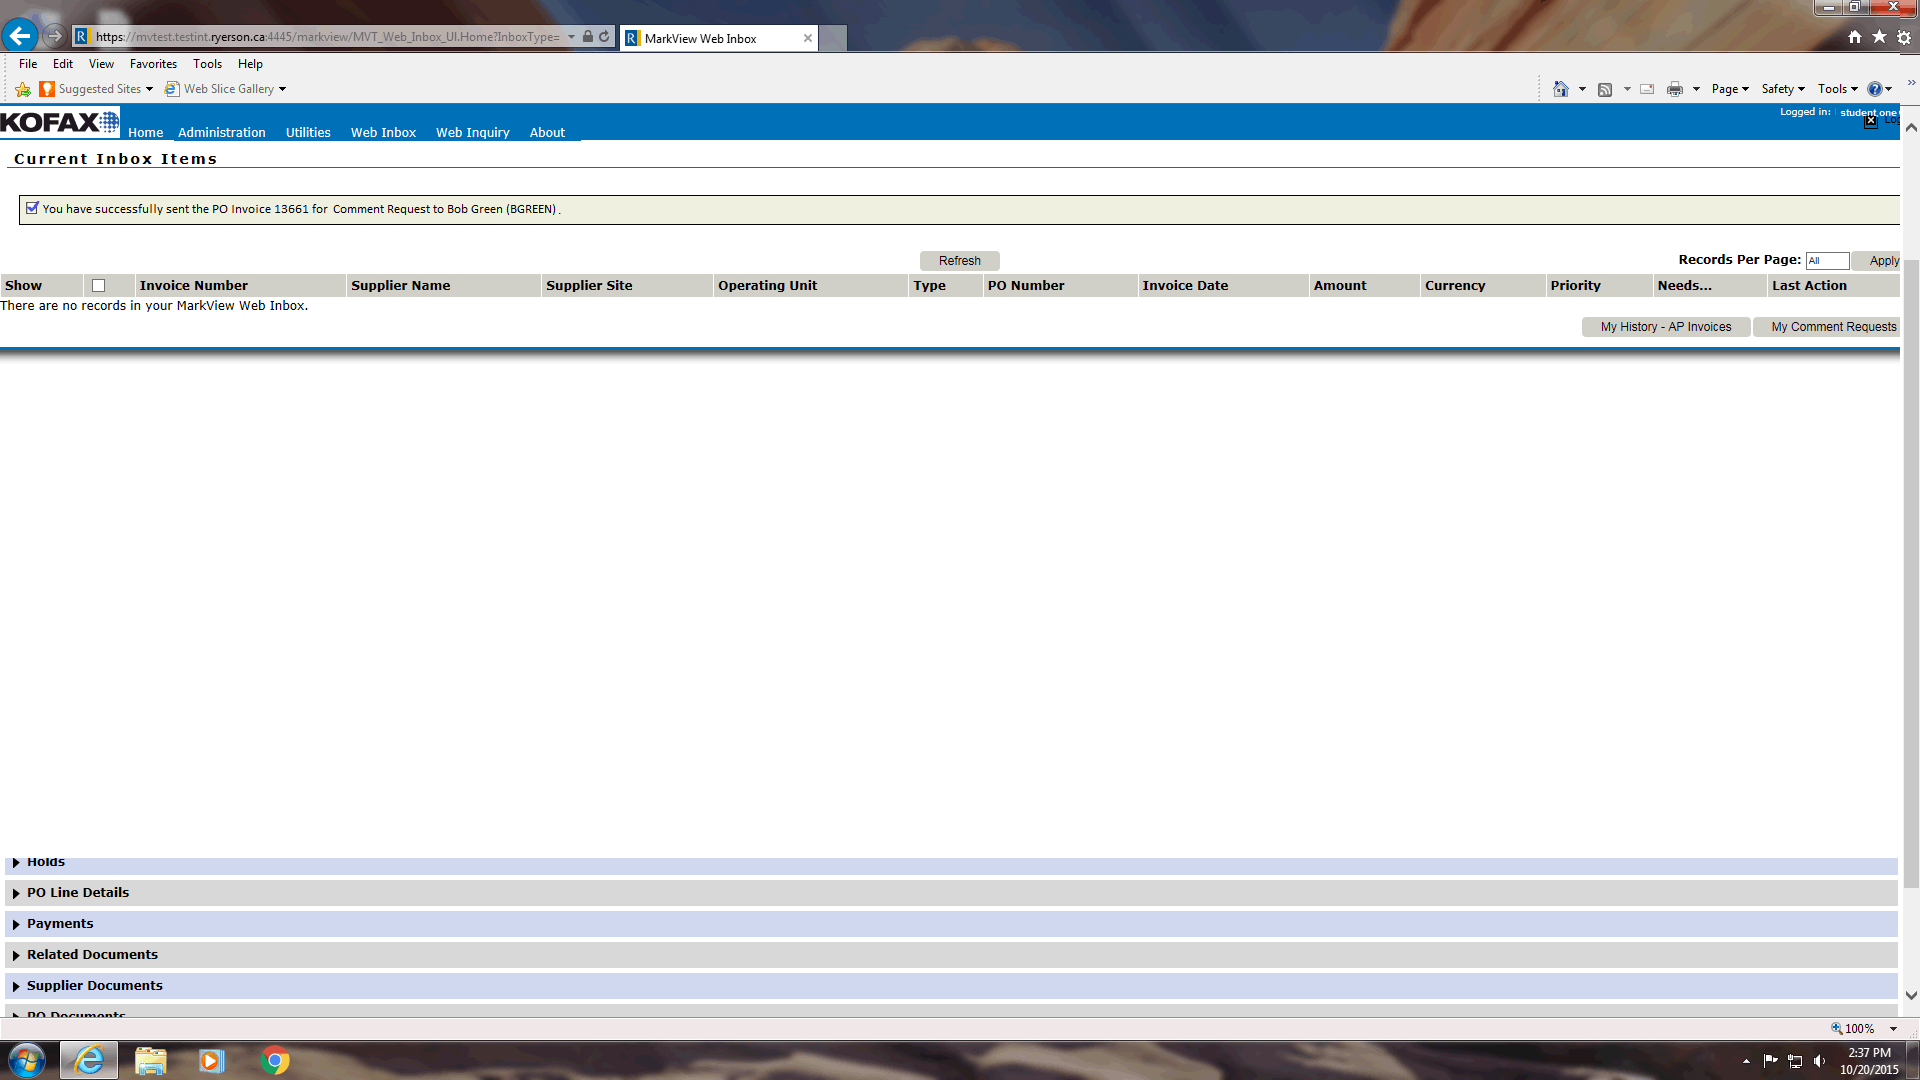The width and height of the screenshot is (1920, 1080).
Task: Expand the PO Line Details section
Action: click(x=78, y=893)
